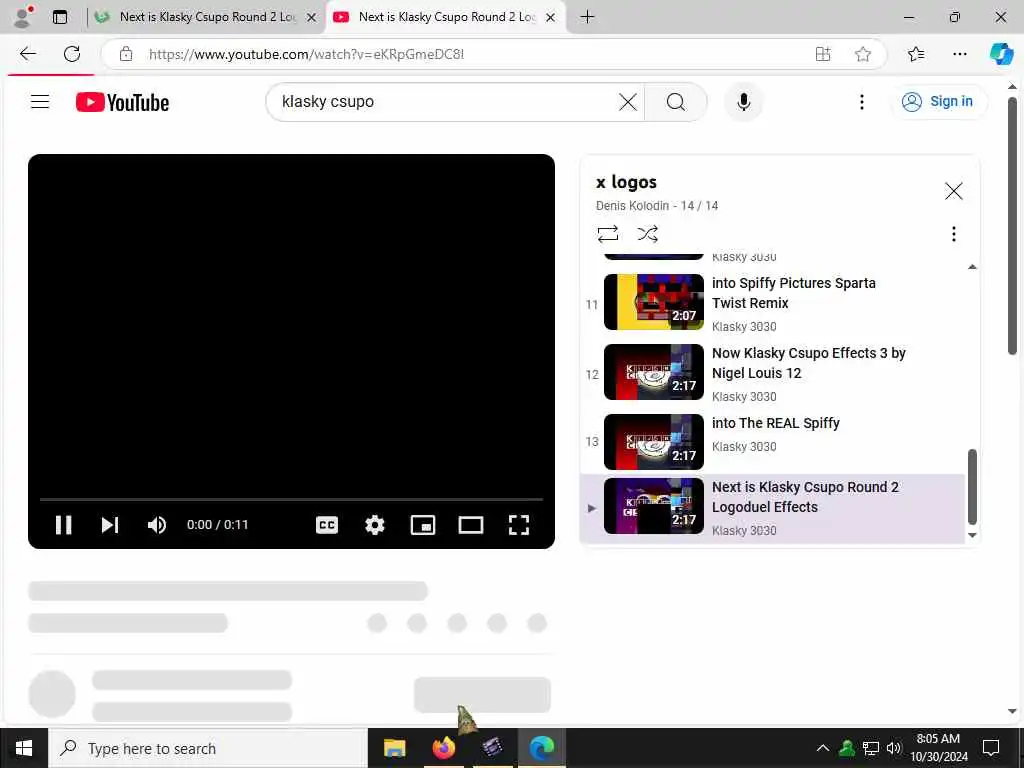Image resolution: width=1024 pixels, height=768 pixels.
Task: Select the active YouTube tab
Action: [x=447, y=17]
